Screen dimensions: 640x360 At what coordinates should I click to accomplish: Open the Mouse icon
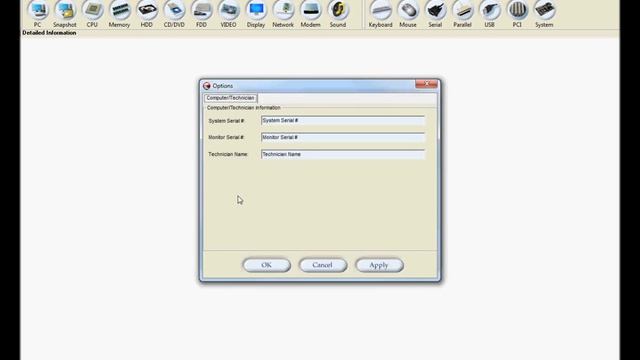click(x=408, y=11)
